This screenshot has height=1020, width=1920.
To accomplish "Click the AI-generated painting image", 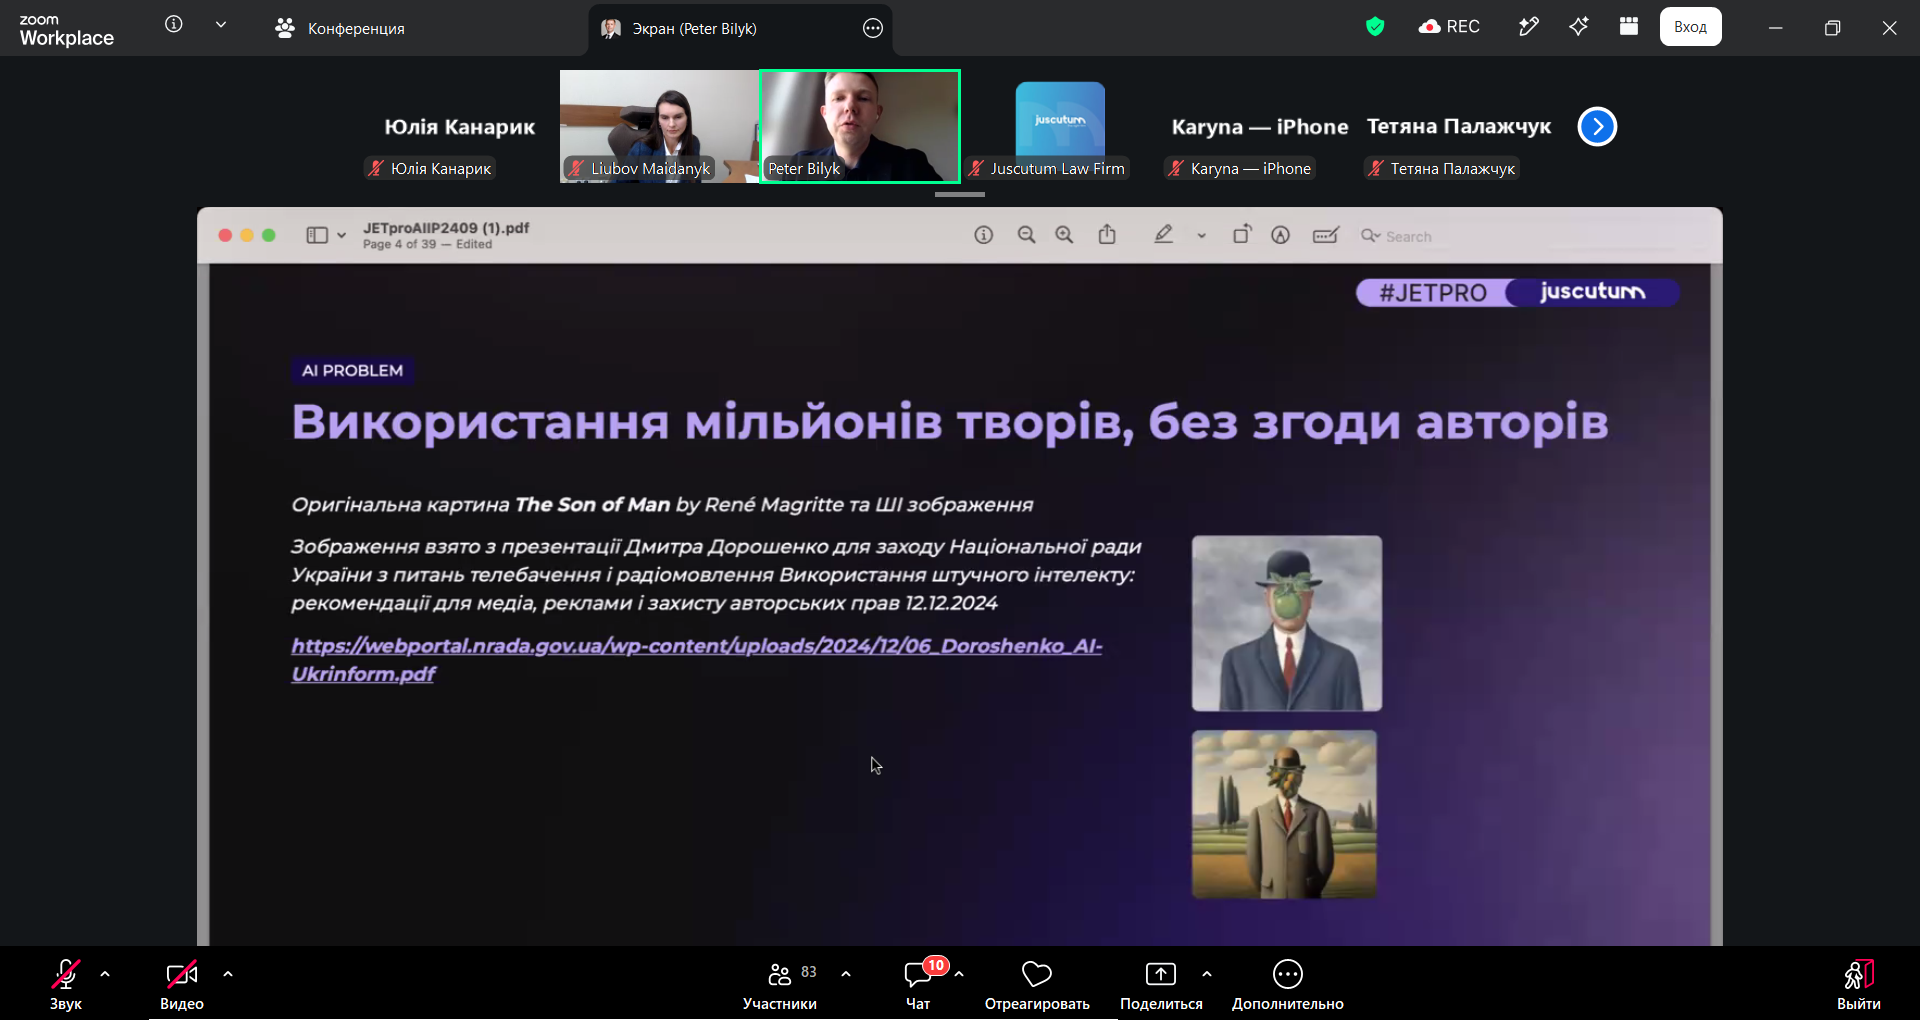I will [x=1284, y=814].
